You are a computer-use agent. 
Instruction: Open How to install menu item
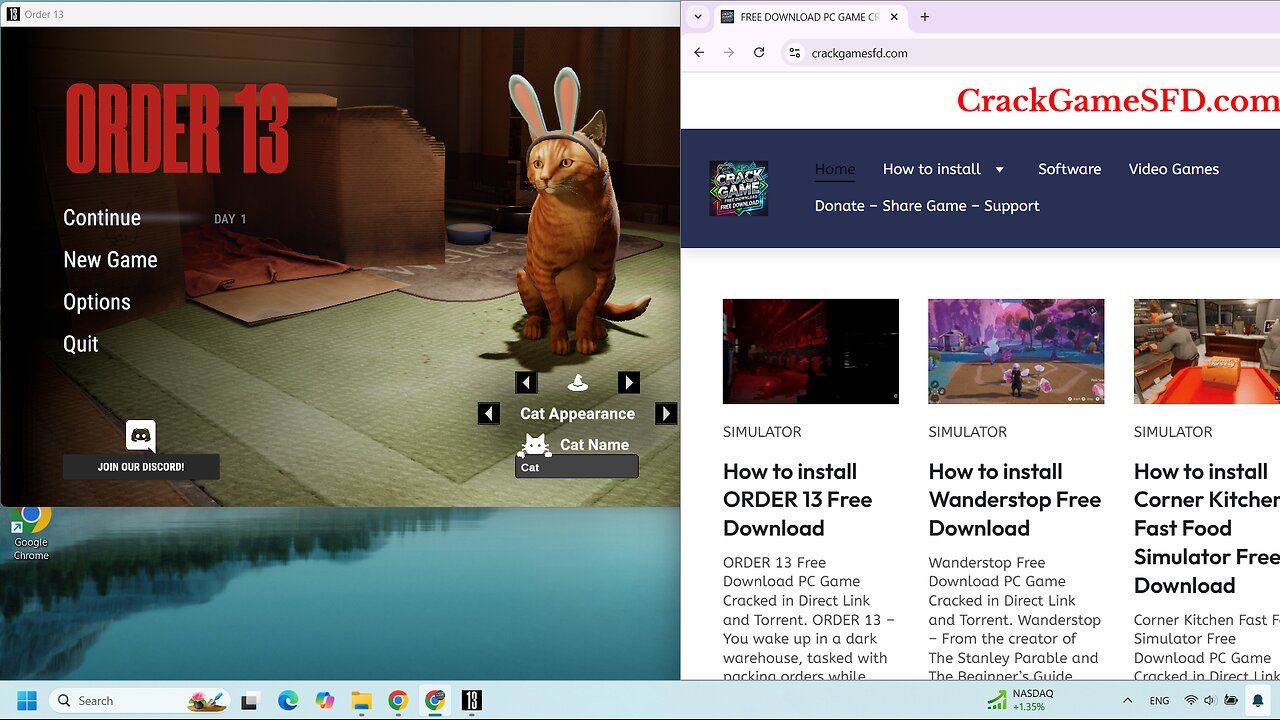932,169
